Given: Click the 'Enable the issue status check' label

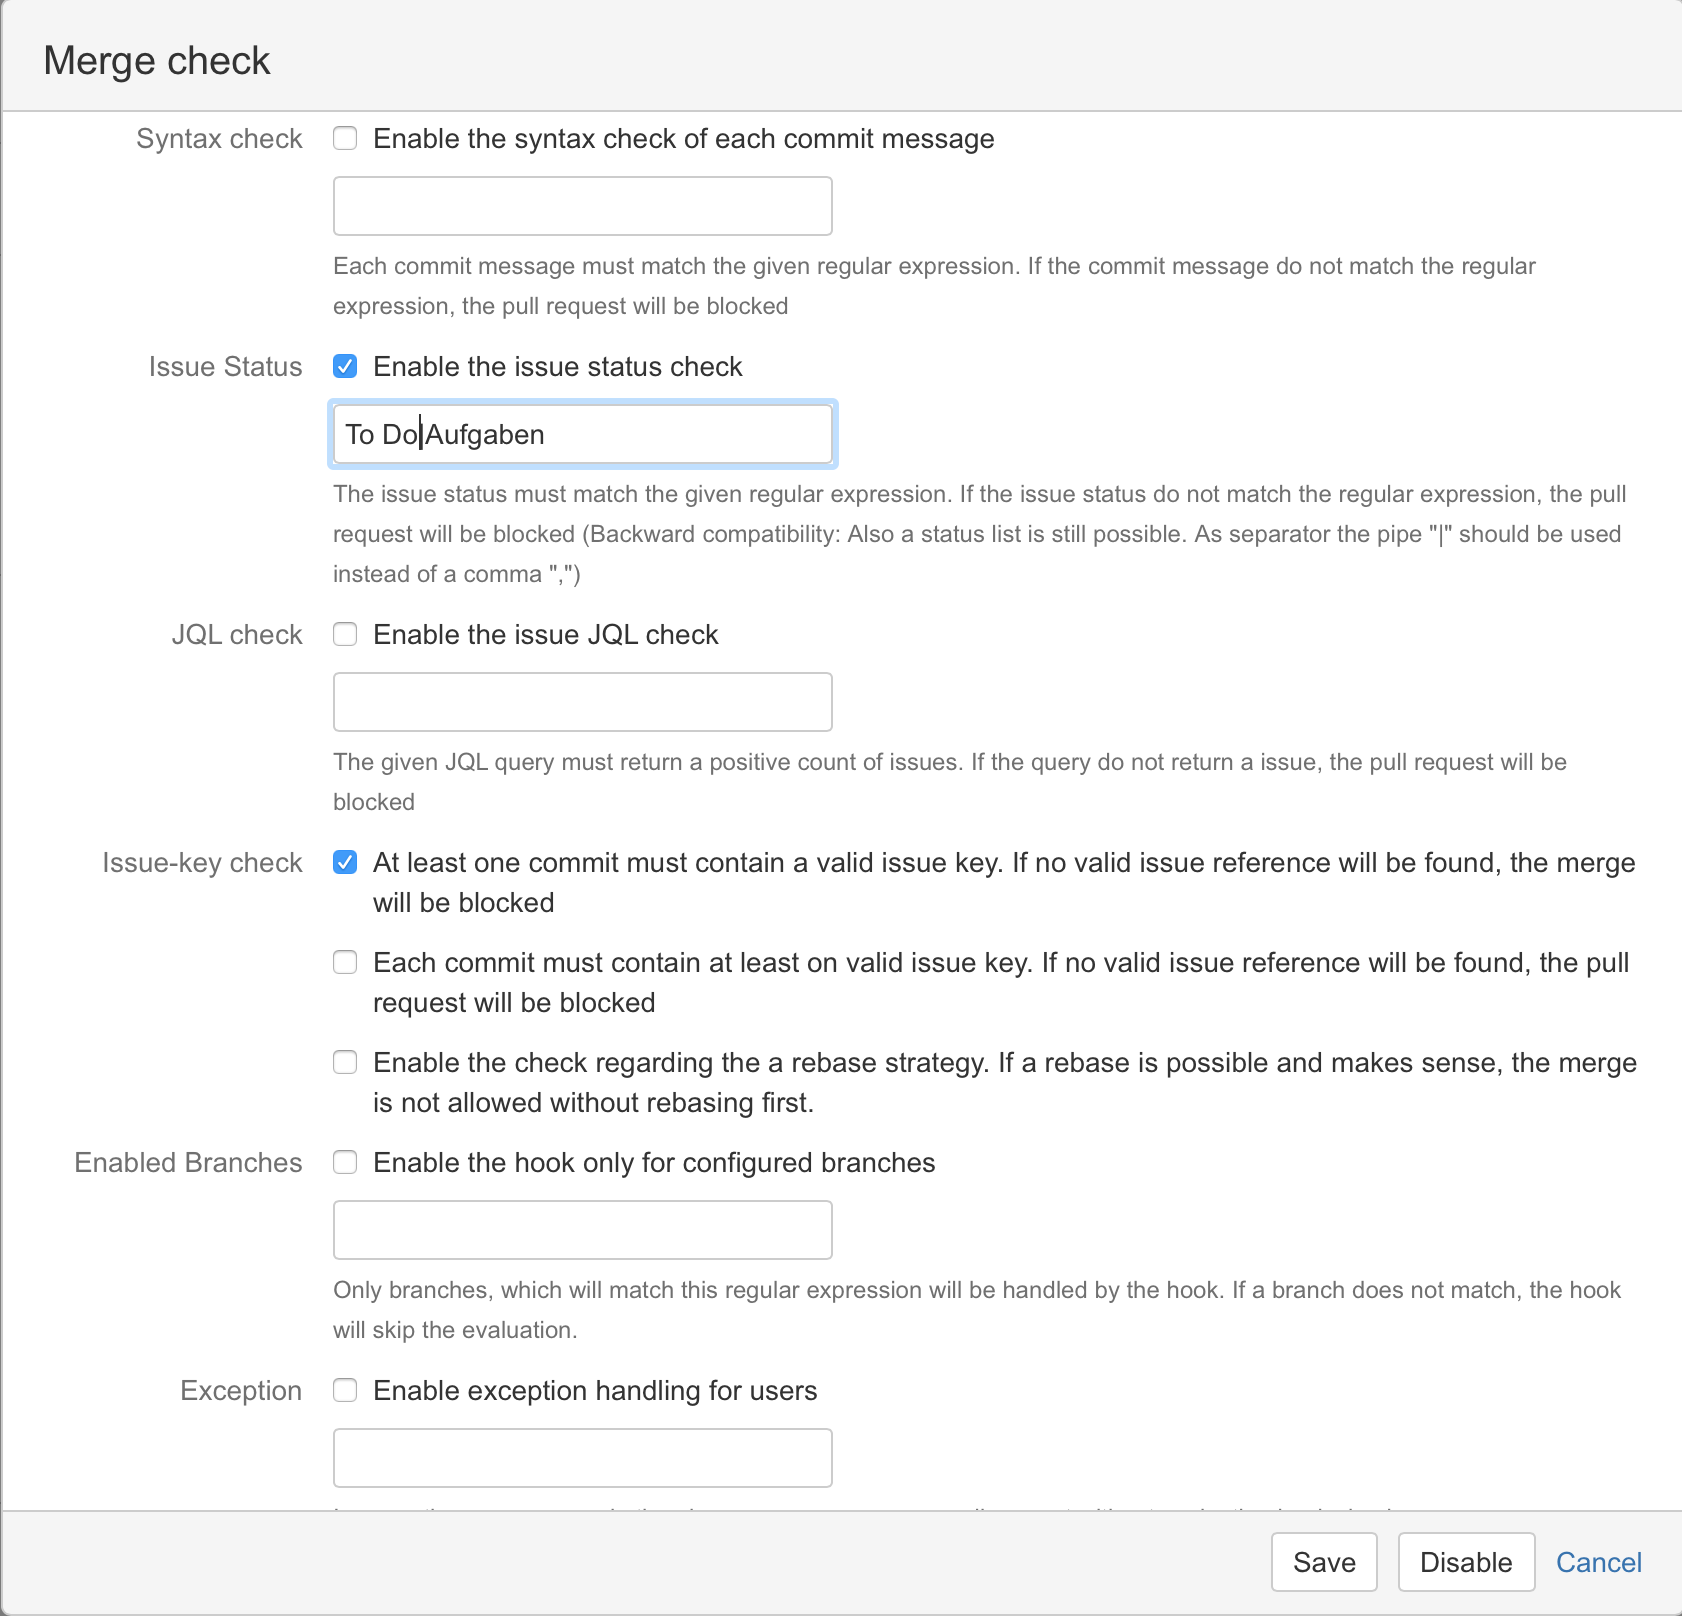Looking at the screenshot, I should tap(557, 367).
